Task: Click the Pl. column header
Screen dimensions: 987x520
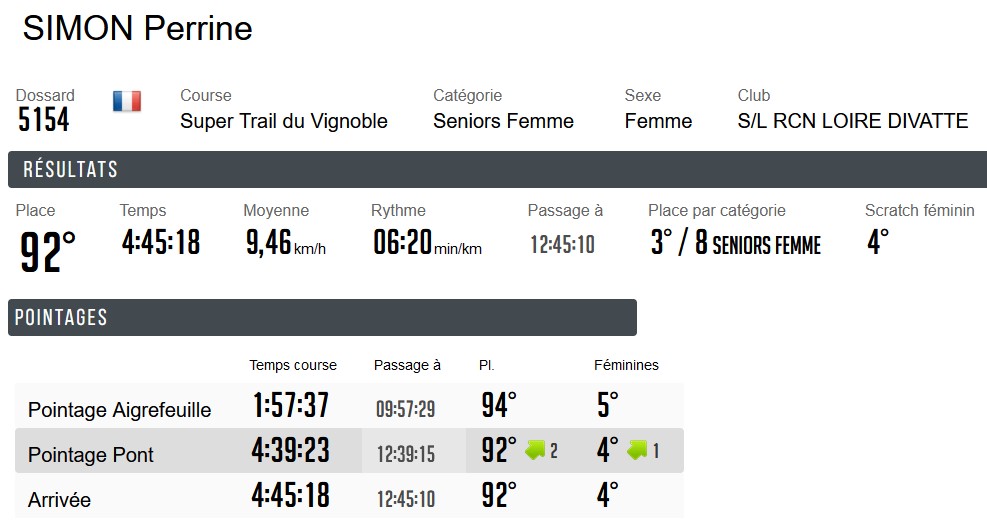Action: tap(487, 365)
